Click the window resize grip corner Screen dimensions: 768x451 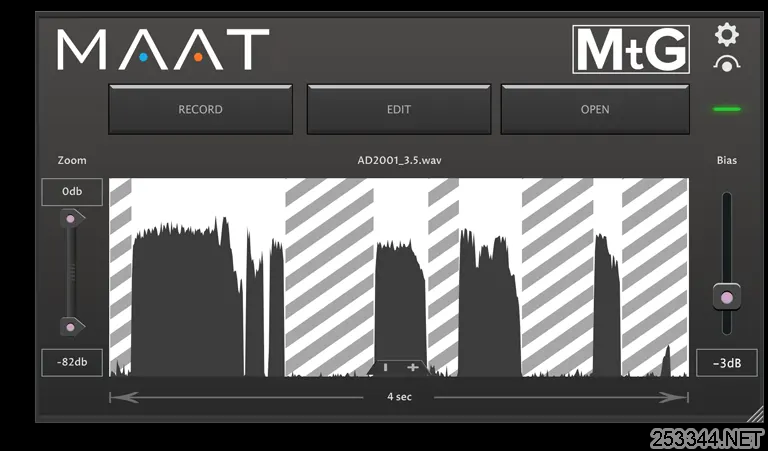pyautogui.click(x=754, y=414)
